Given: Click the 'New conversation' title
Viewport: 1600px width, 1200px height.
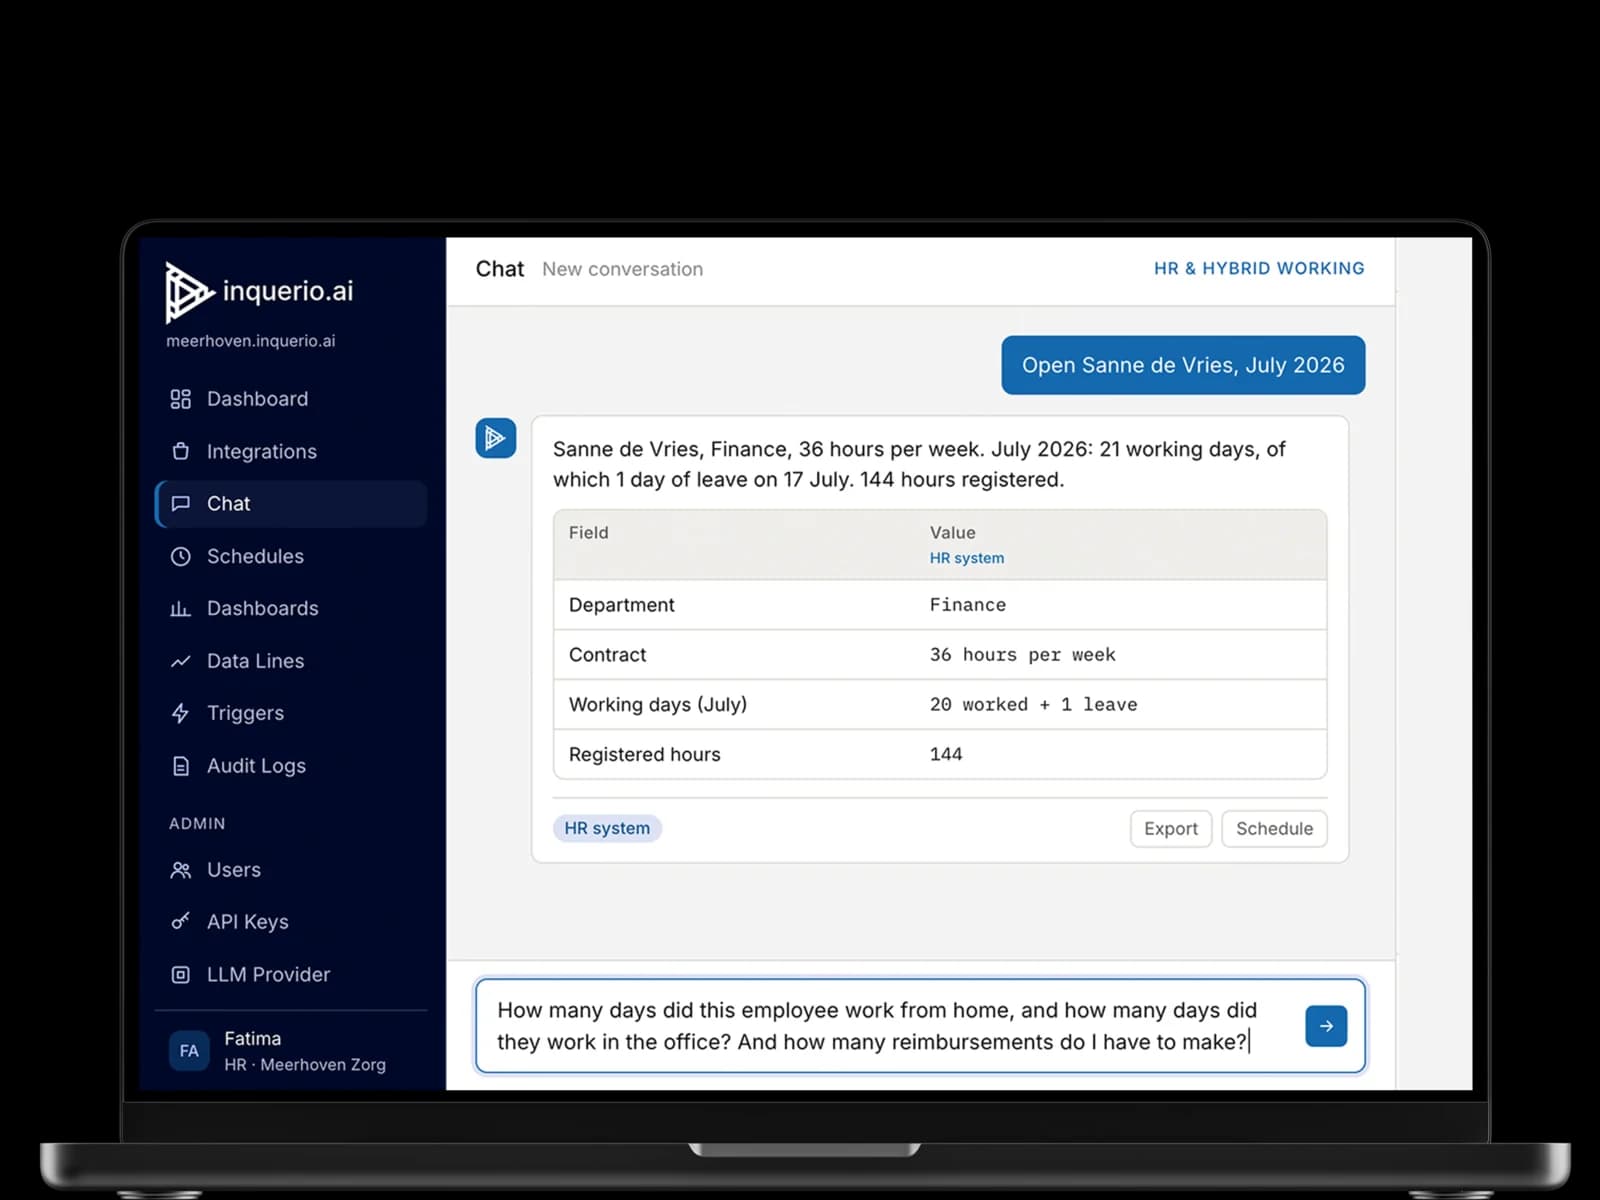Looking at the screenshot, I should (x=623, y=269).
